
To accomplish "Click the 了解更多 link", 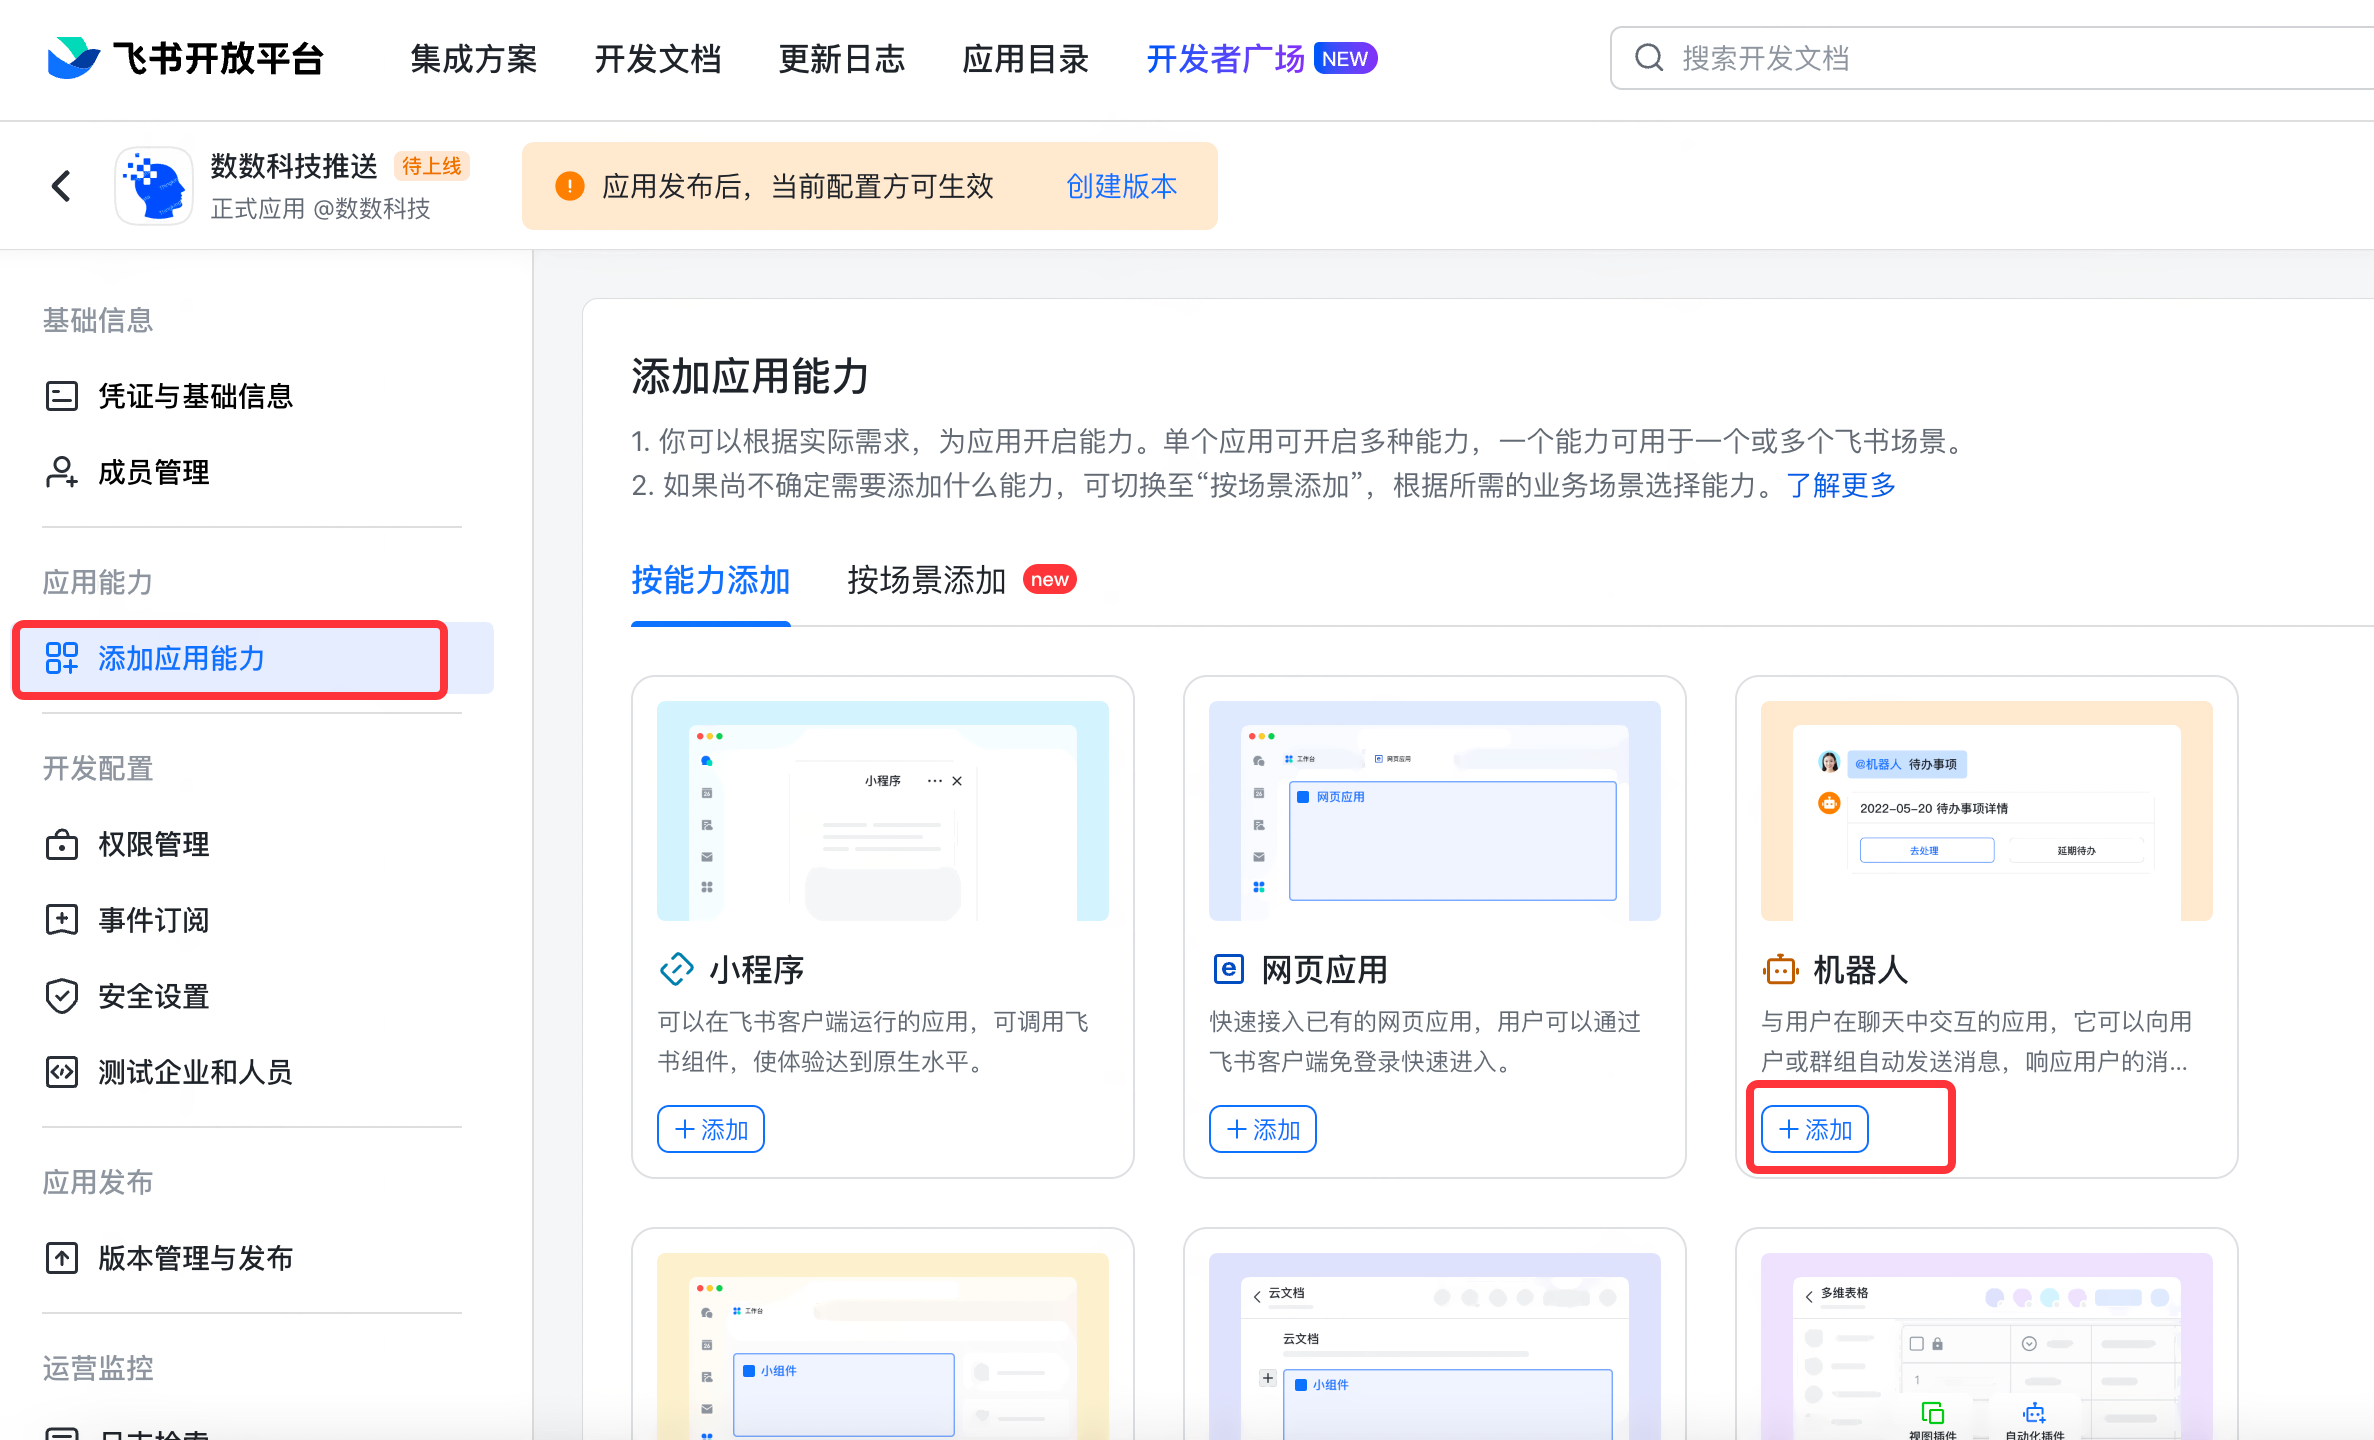I will tap(1840, 485).
